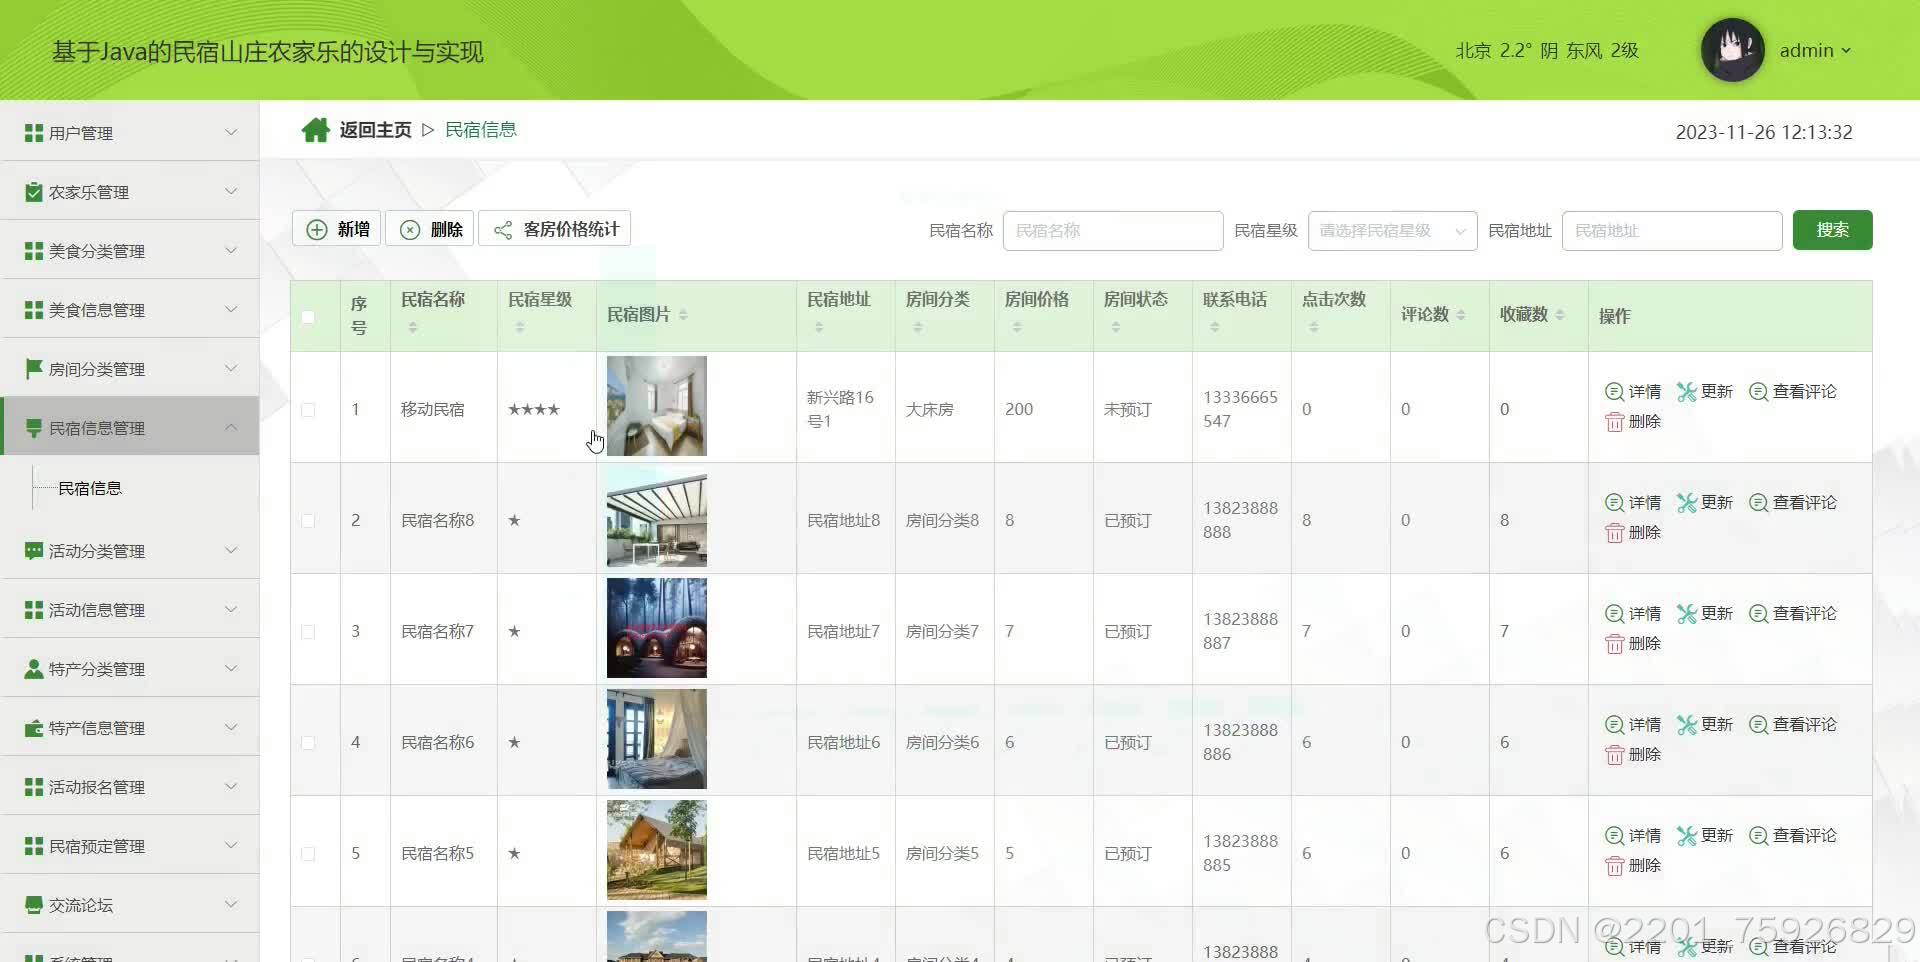Click 更新 for row 民宿名称7
The width and height of the screenshot is (1920, 962).
[1705, 614]
